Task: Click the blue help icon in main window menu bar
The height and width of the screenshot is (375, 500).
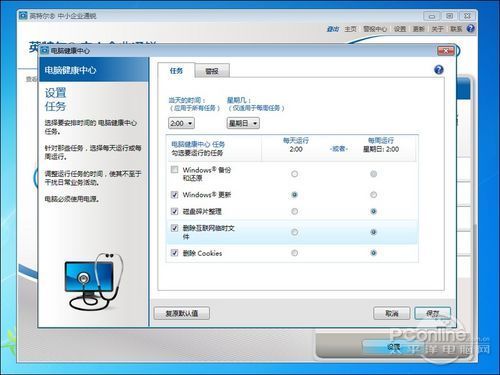Action: (x=470, y=29)
